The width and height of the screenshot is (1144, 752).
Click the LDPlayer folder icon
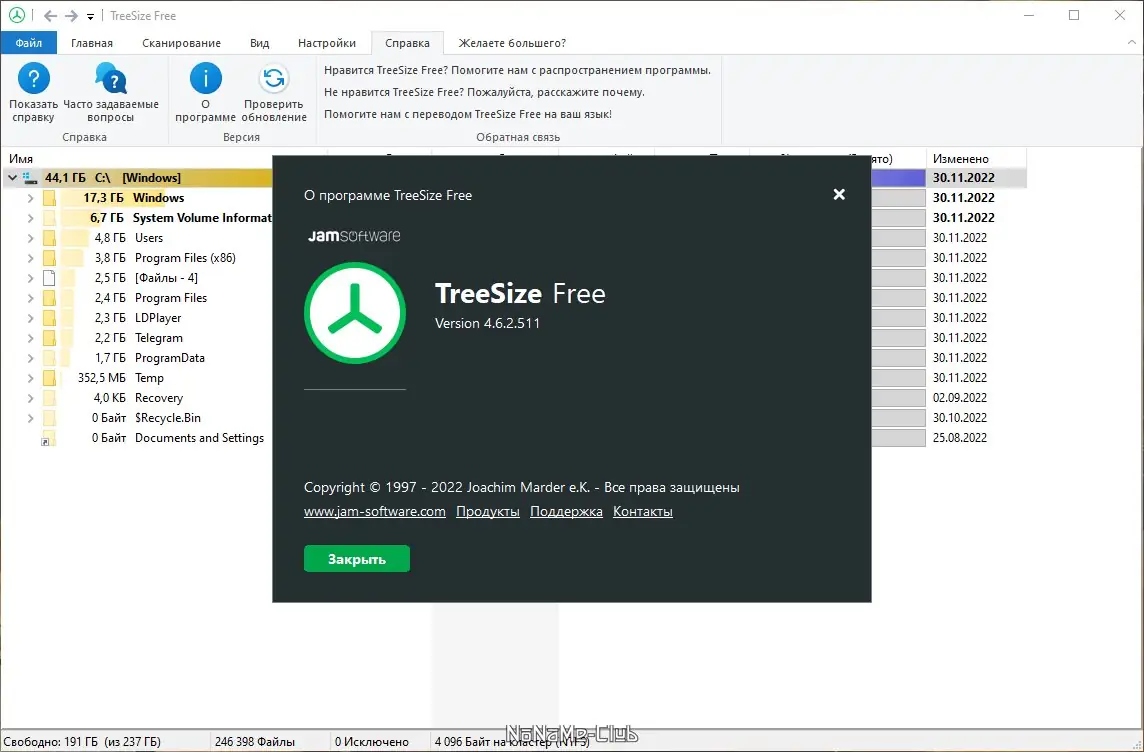tap(49, 318)
